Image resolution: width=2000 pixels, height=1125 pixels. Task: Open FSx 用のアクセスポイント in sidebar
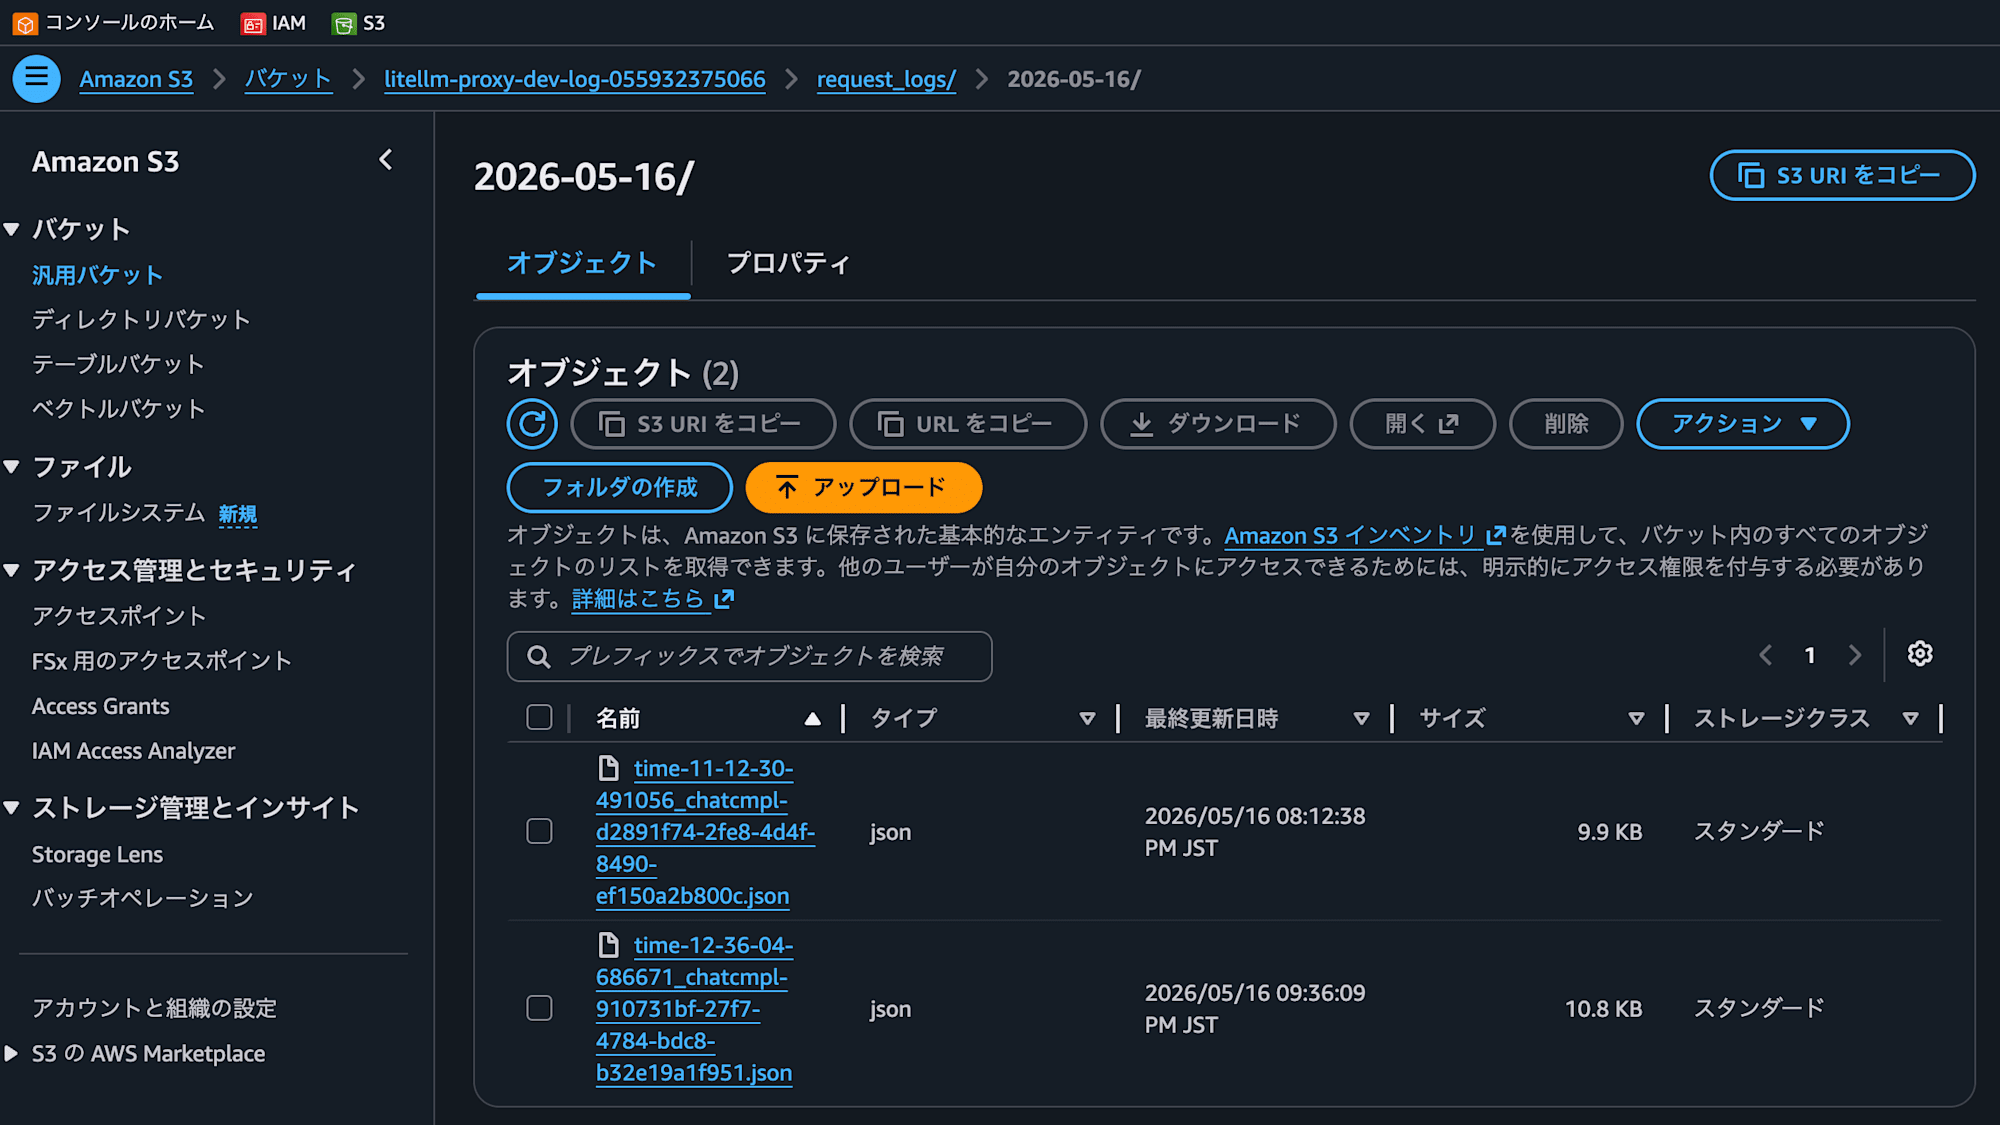point(162,660)
